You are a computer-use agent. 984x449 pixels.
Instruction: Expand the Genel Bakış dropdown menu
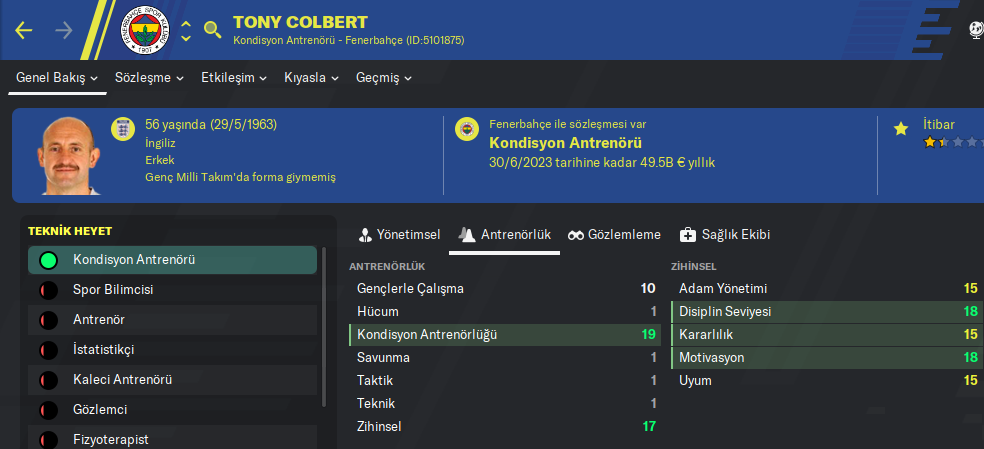click(x=57, y=78)
